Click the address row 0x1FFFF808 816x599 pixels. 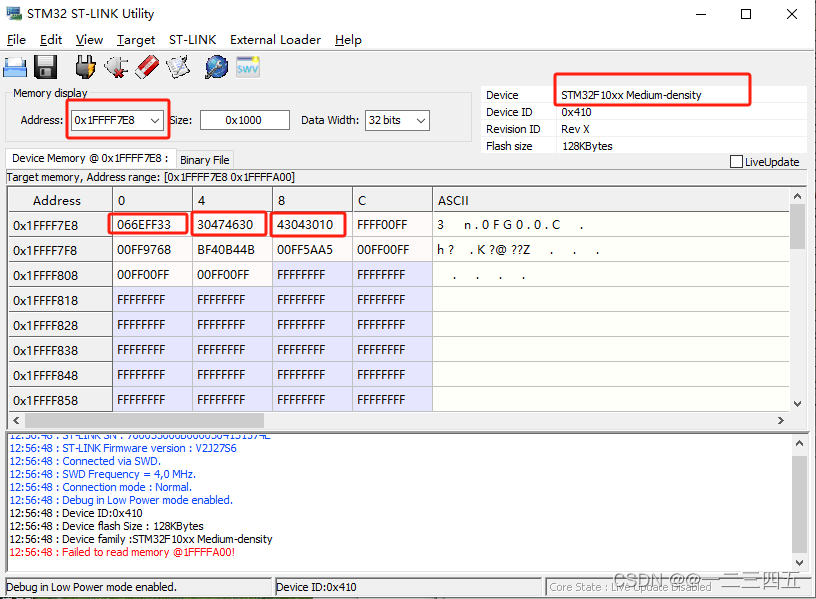pyautogui.click(x=60, y=275)
